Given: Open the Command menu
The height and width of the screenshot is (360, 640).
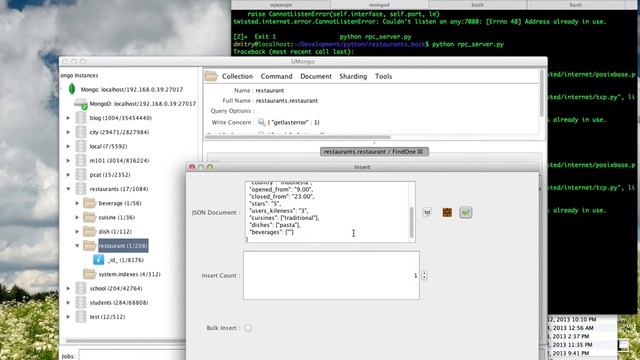Looking at the screenshot, I should pyautogui.click(x=276, y=76).
